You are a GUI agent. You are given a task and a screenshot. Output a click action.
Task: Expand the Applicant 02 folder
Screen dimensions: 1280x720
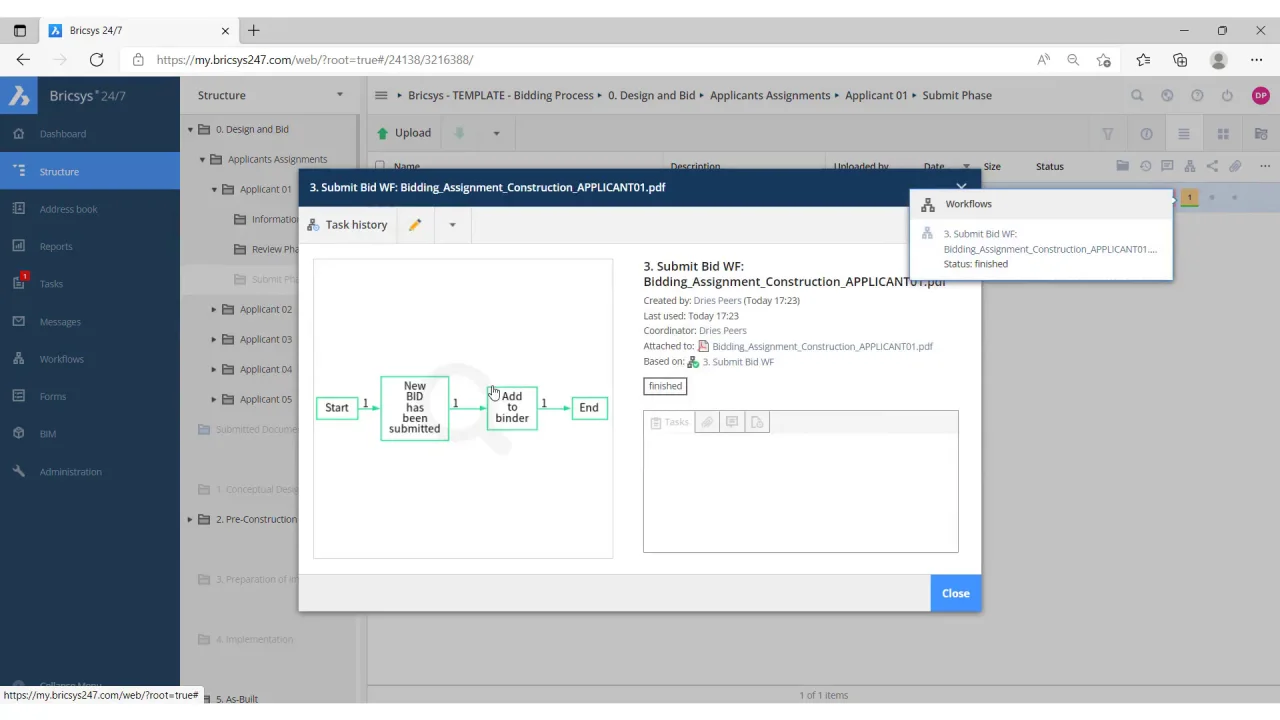(x=214, y=309)
